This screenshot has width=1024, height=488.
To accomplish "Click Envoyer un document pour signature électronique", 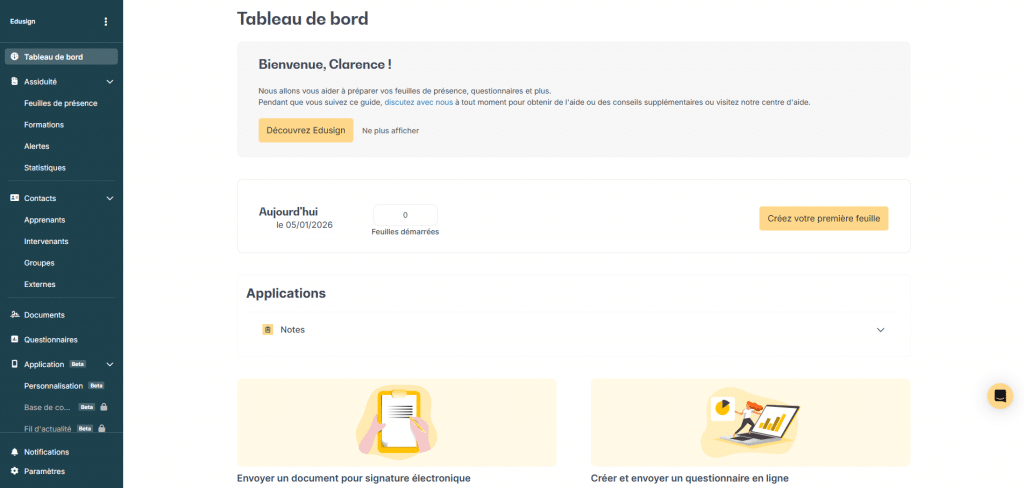I will coord(353,478).
